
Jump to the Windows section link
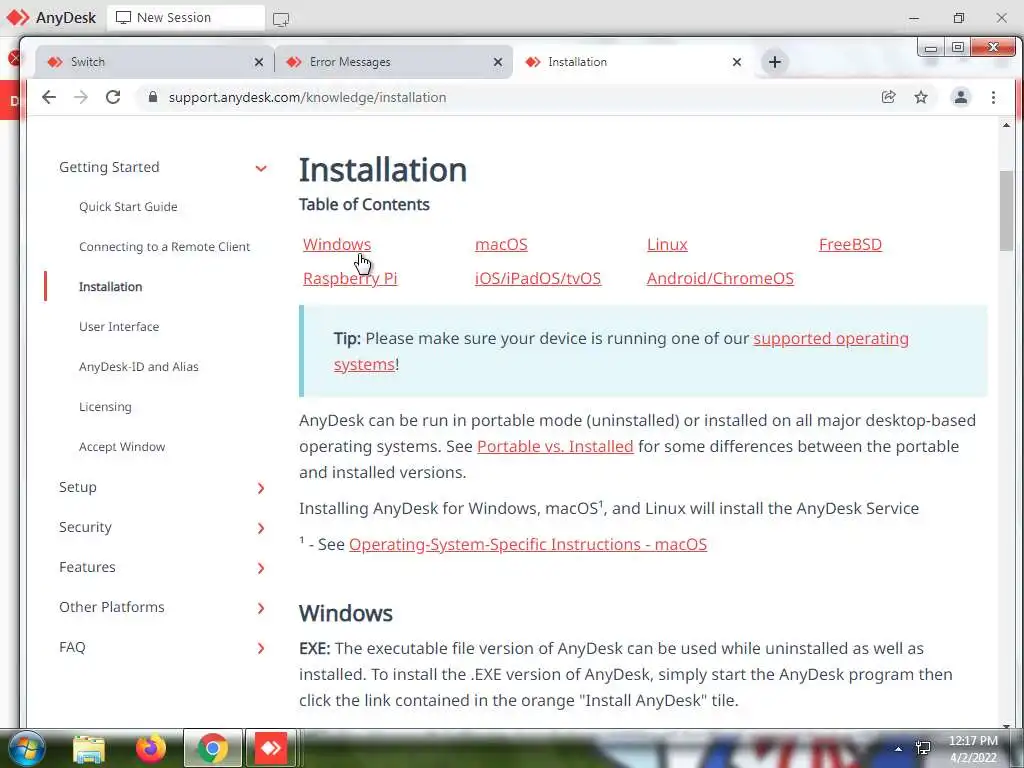[x=337, y=244]
